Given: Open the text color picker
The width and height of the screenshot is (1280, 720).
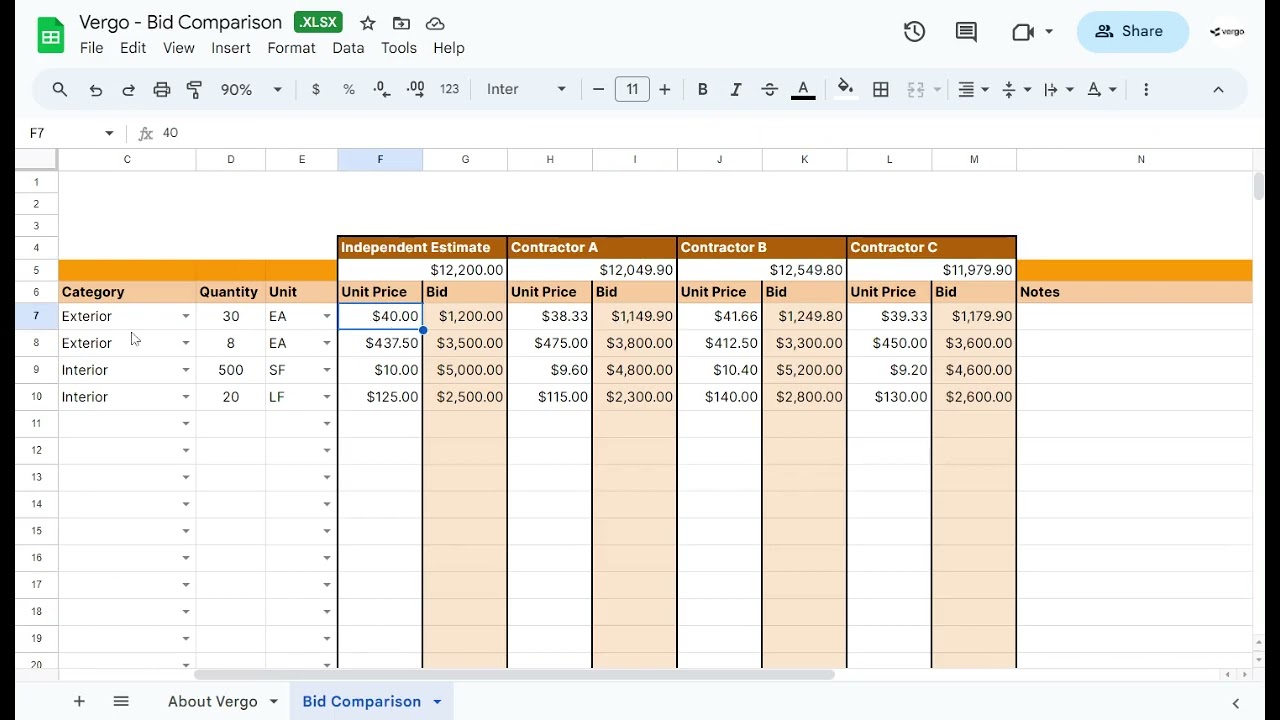Looking at the screenshot, I should click(802, 90).
